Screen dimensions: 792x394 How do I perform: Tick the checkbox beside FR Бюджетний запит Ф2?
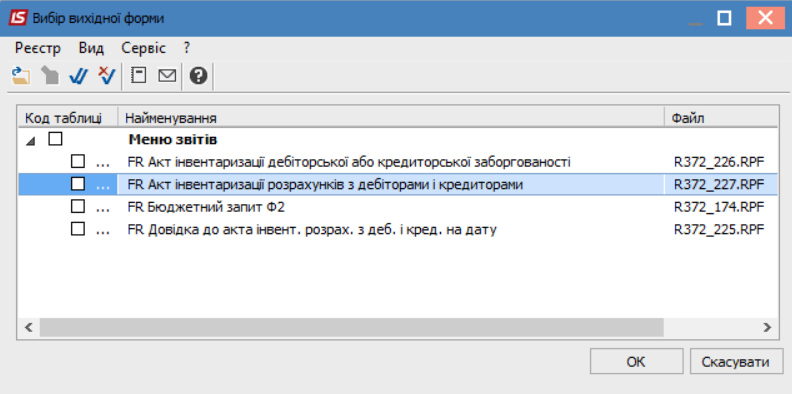tap(78, 207)
